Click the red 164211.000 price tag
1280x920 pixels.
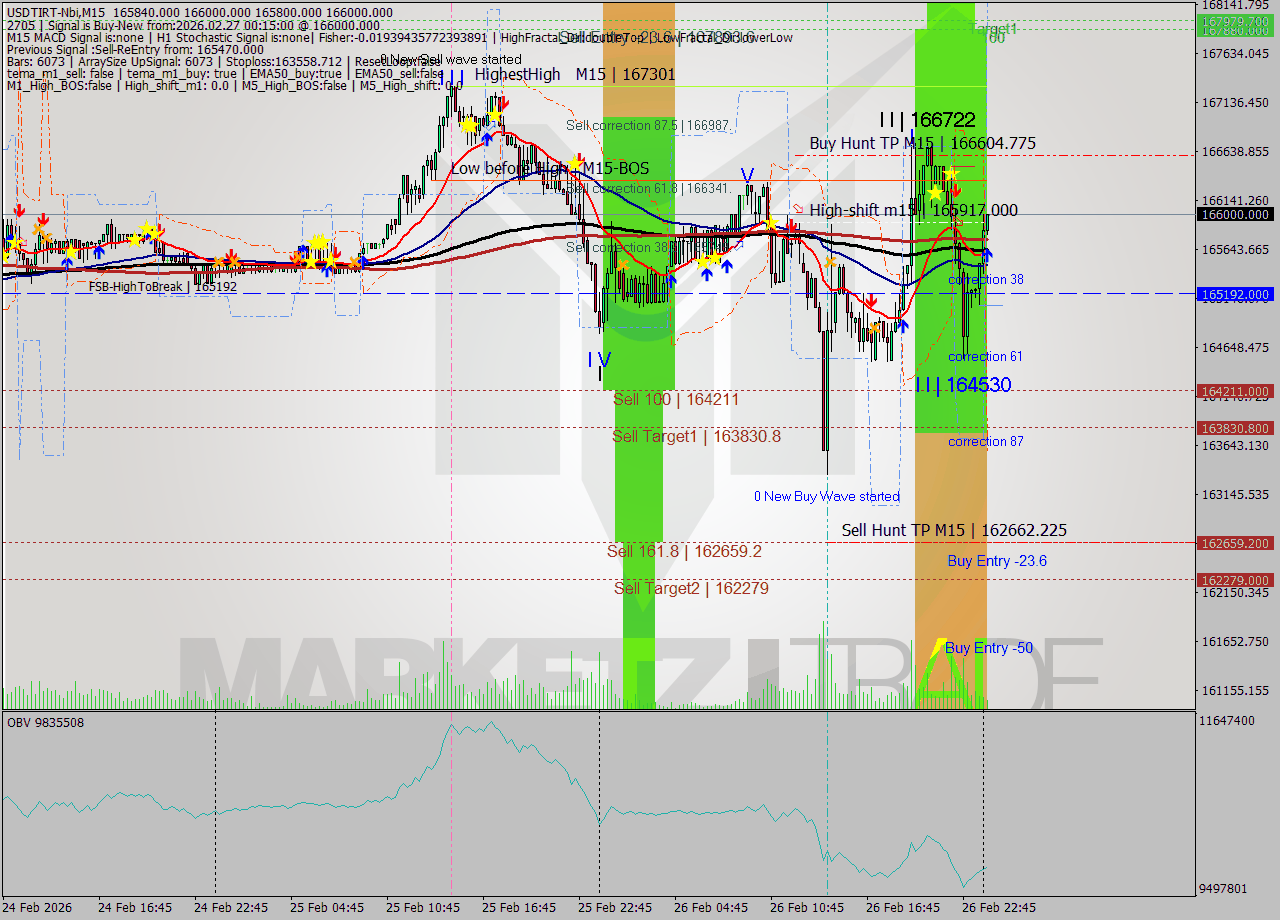coord(1235,391)
